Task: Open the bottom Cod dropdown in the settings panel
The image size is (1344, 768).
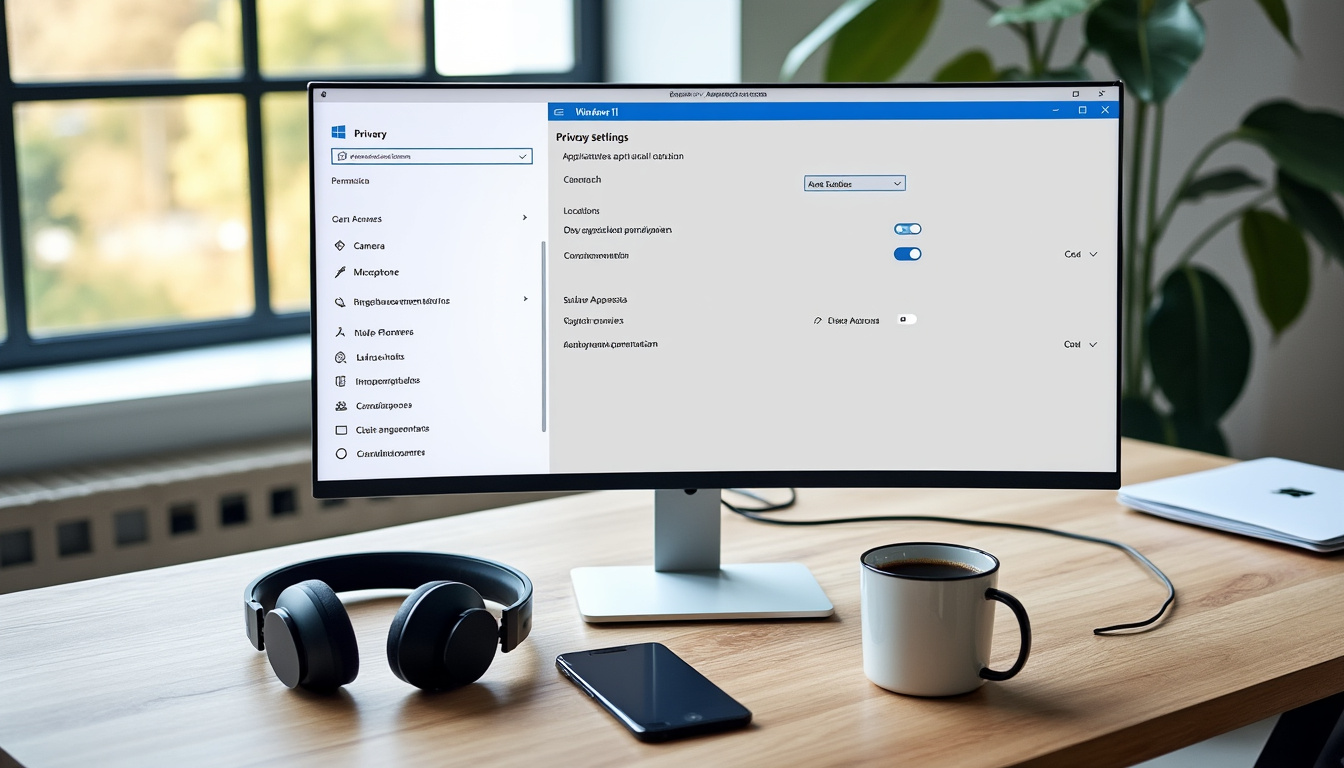Action: pos(1081,343)
